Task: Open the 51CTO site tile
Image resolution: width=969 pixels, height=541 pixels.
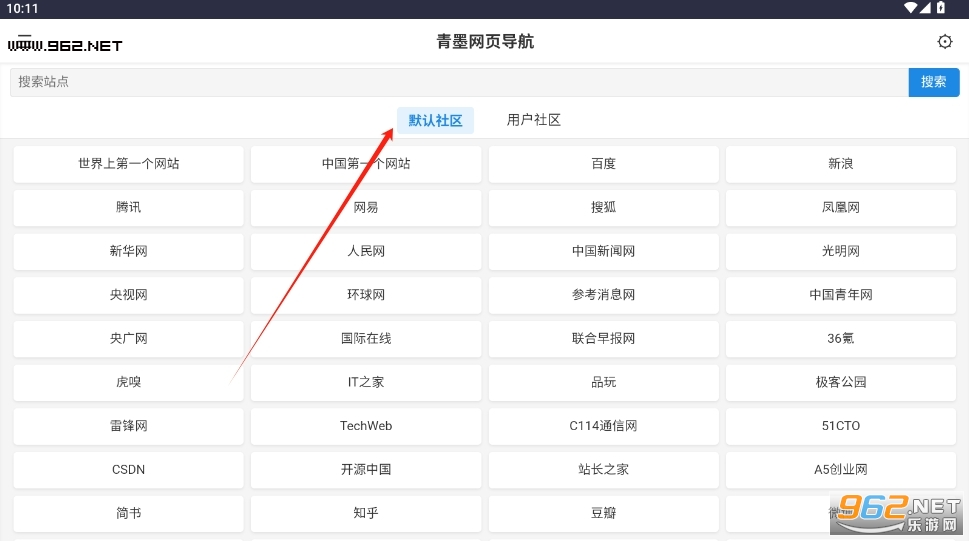Action: (840, 426)
